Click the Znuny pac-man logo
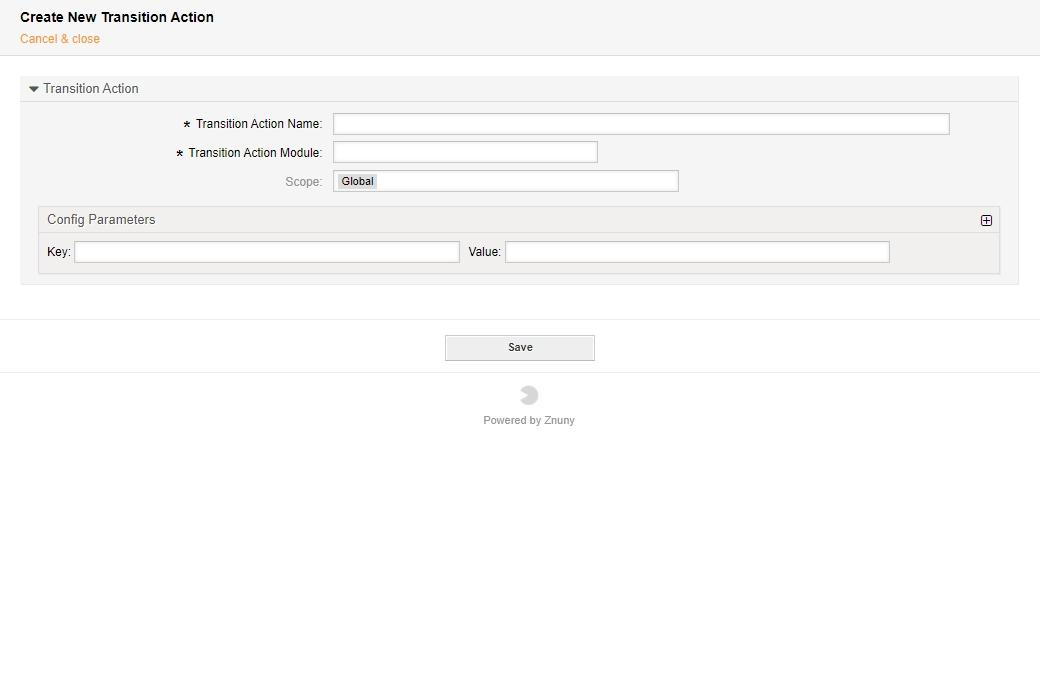This screenshot has width=1040, height=699. 529,394
